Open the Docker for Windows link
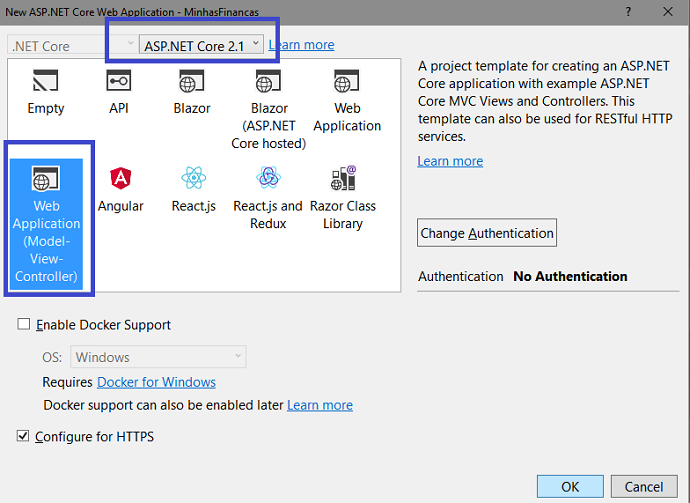 pos(156,382)
